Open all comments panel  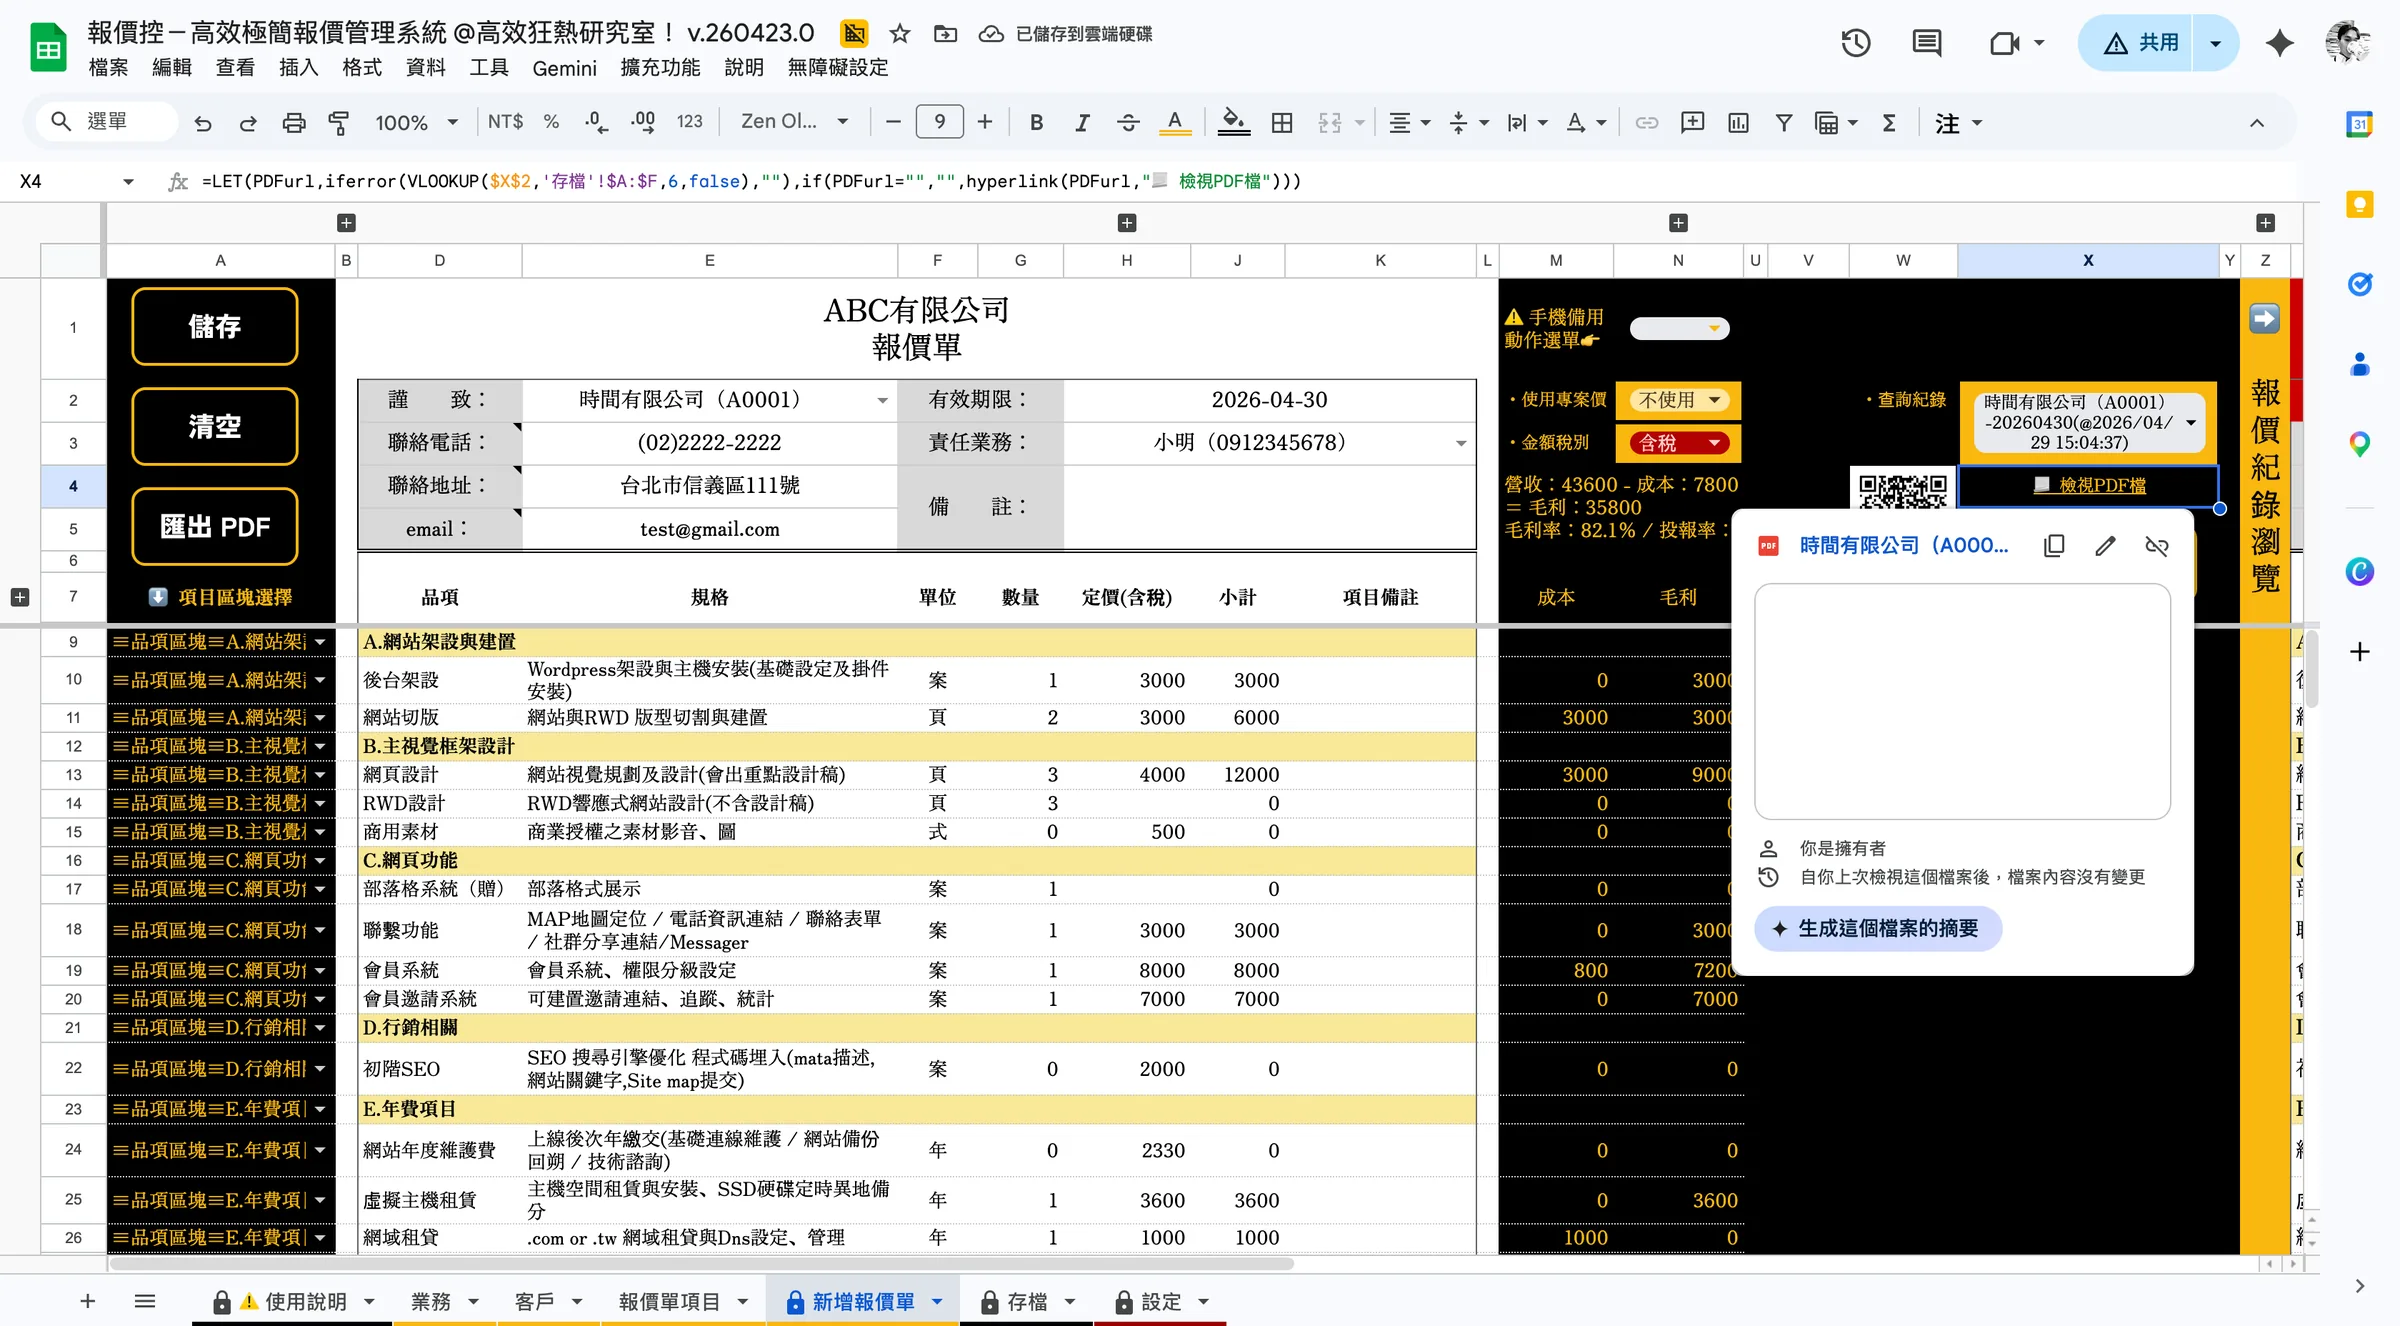(1926, 43)
